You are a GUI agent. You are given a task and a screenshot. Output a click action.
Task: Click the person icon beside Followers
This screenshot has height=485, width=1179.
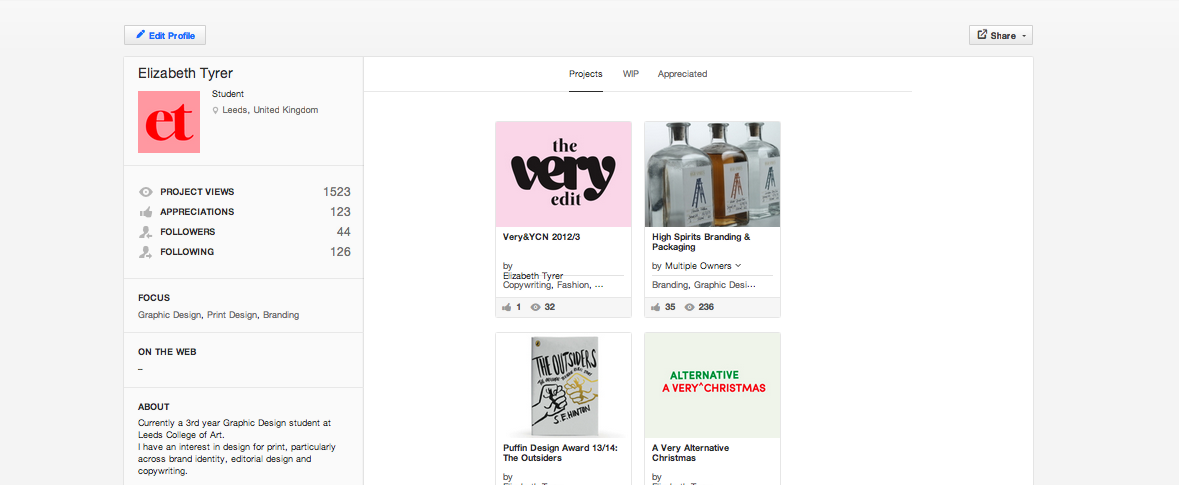point(146,232)
